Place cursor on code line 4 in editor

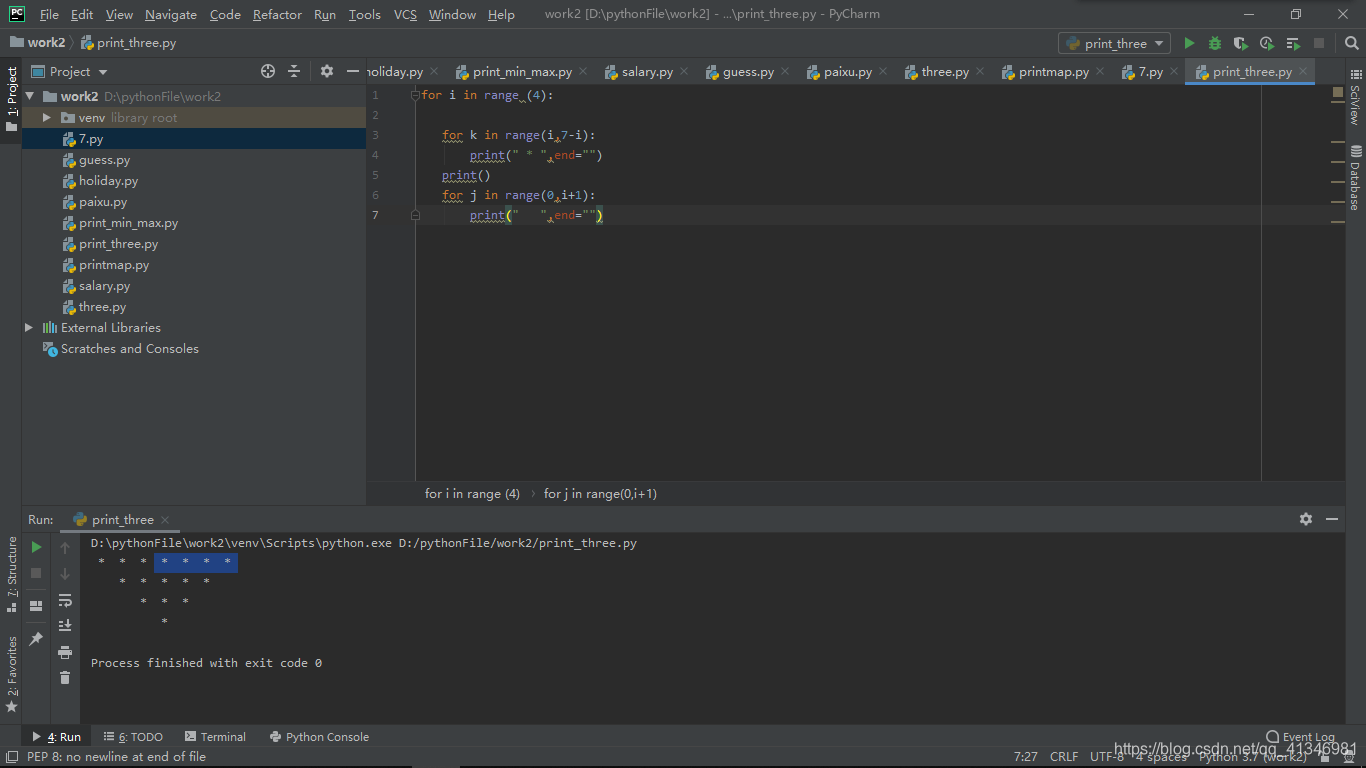coord(536,155)
